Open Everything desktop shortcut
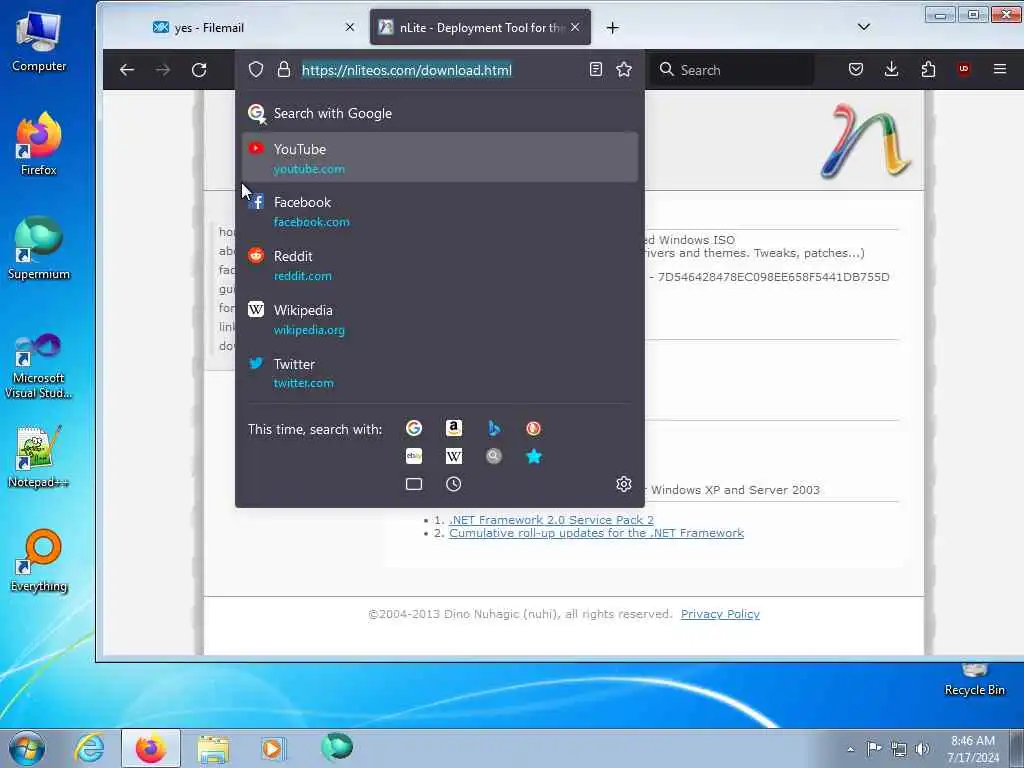The image size is (1024, 768). pos(39,560)
